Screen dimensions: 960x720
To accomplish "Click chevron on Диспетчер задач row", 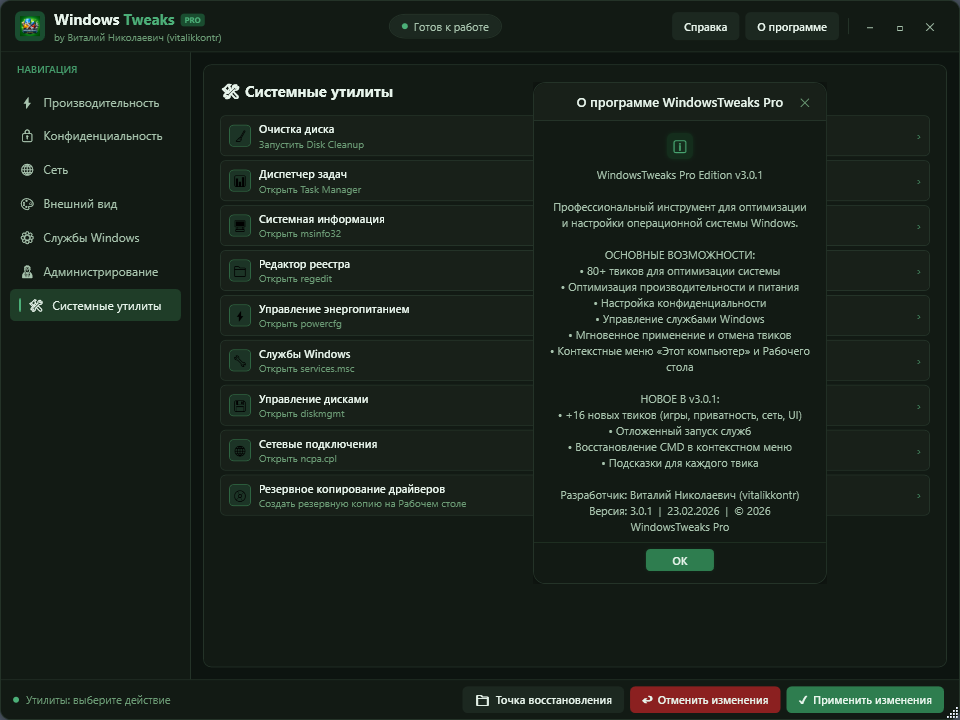I will tap(918, 182).
